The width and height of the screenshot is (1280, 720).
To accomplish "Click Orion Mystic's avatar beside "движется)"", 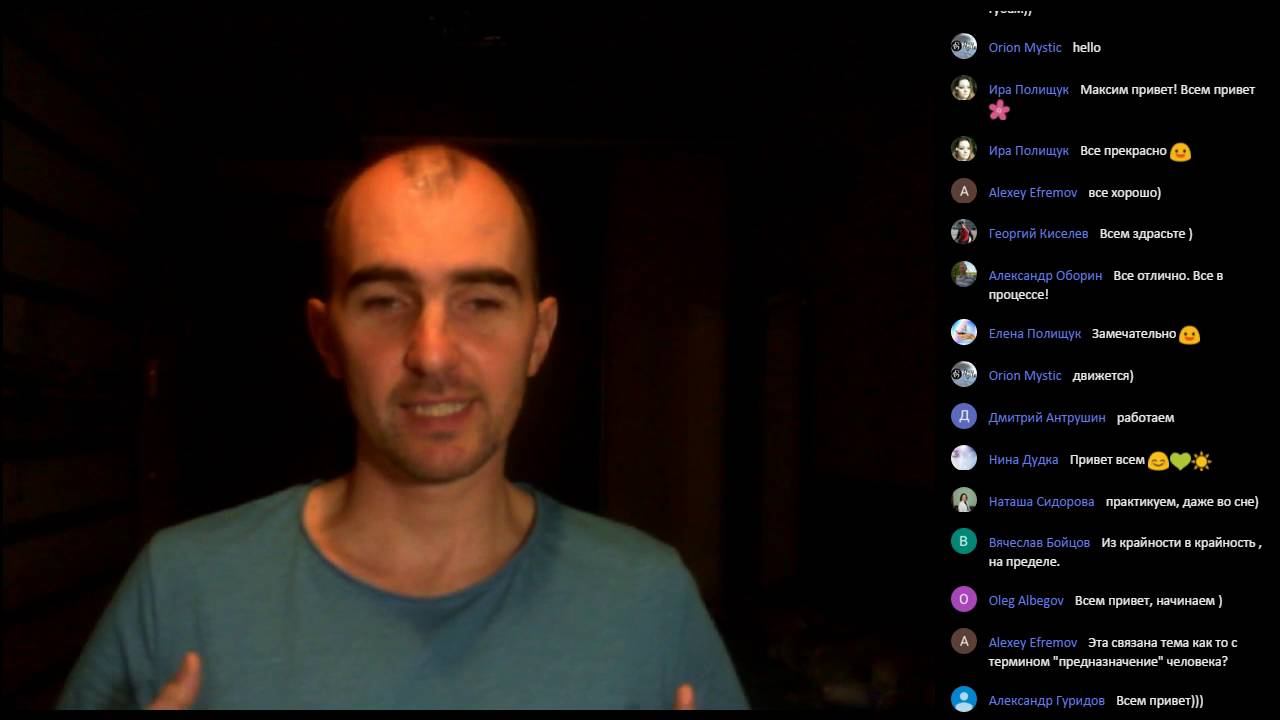I will [x=963, y=374].
